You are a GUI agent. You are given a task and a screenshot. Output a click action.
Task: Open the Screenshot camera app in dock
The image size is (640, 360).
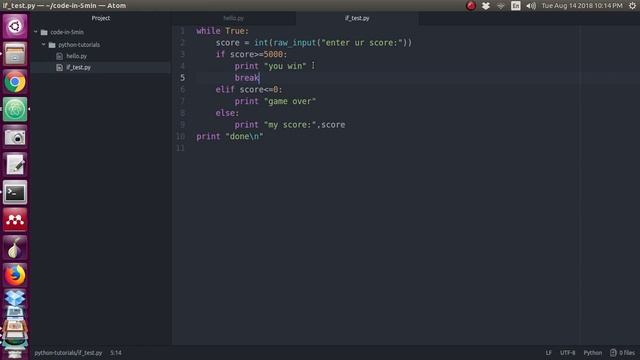point(15,137)
